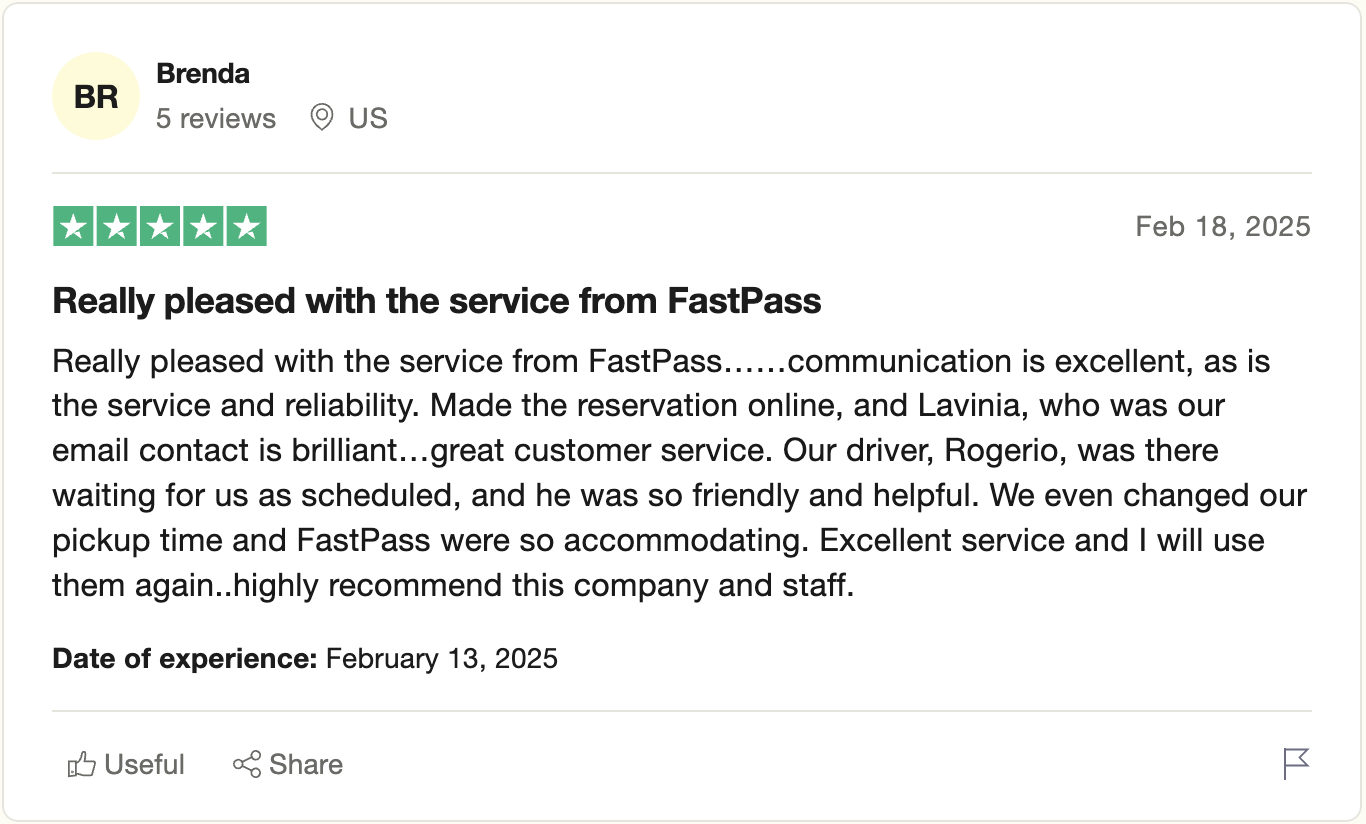Open Brenda's reviewer profile name
Viewport: 1366px width, 824px height.
203,74
